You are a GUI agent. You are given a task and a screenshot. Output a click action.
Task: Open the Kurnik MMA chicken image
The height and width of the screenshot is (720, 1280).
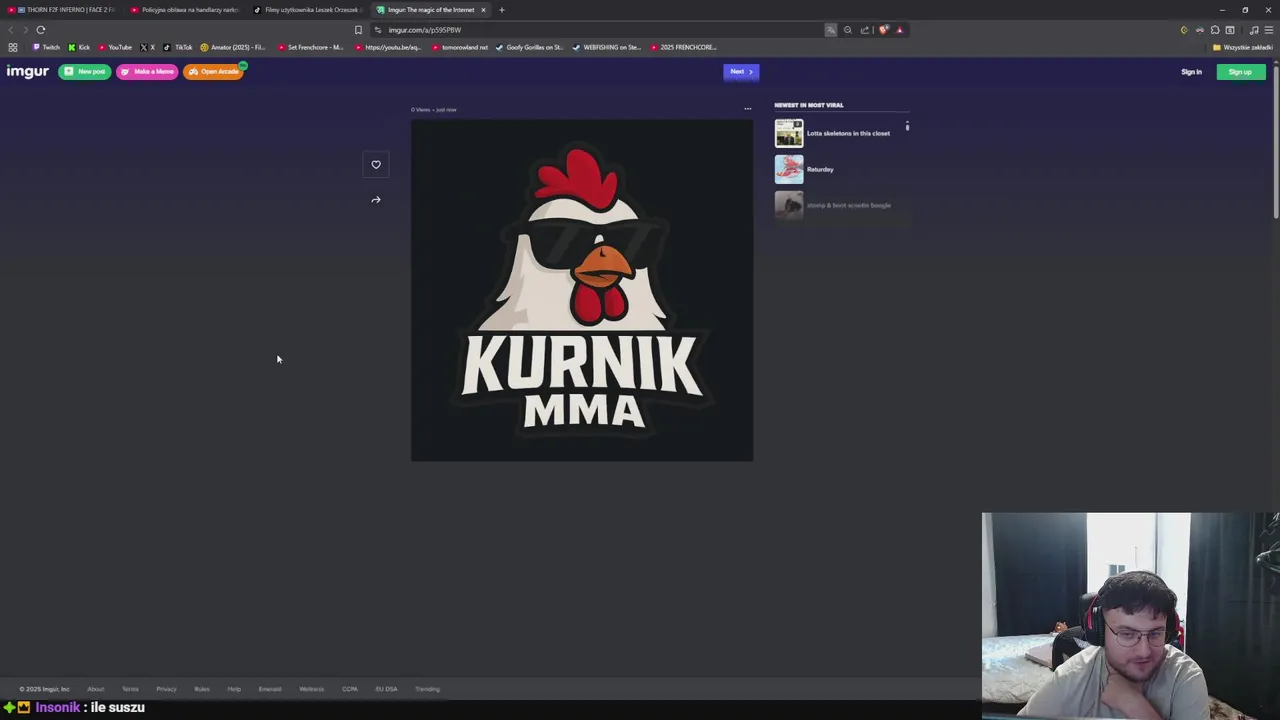pos(582,290)
